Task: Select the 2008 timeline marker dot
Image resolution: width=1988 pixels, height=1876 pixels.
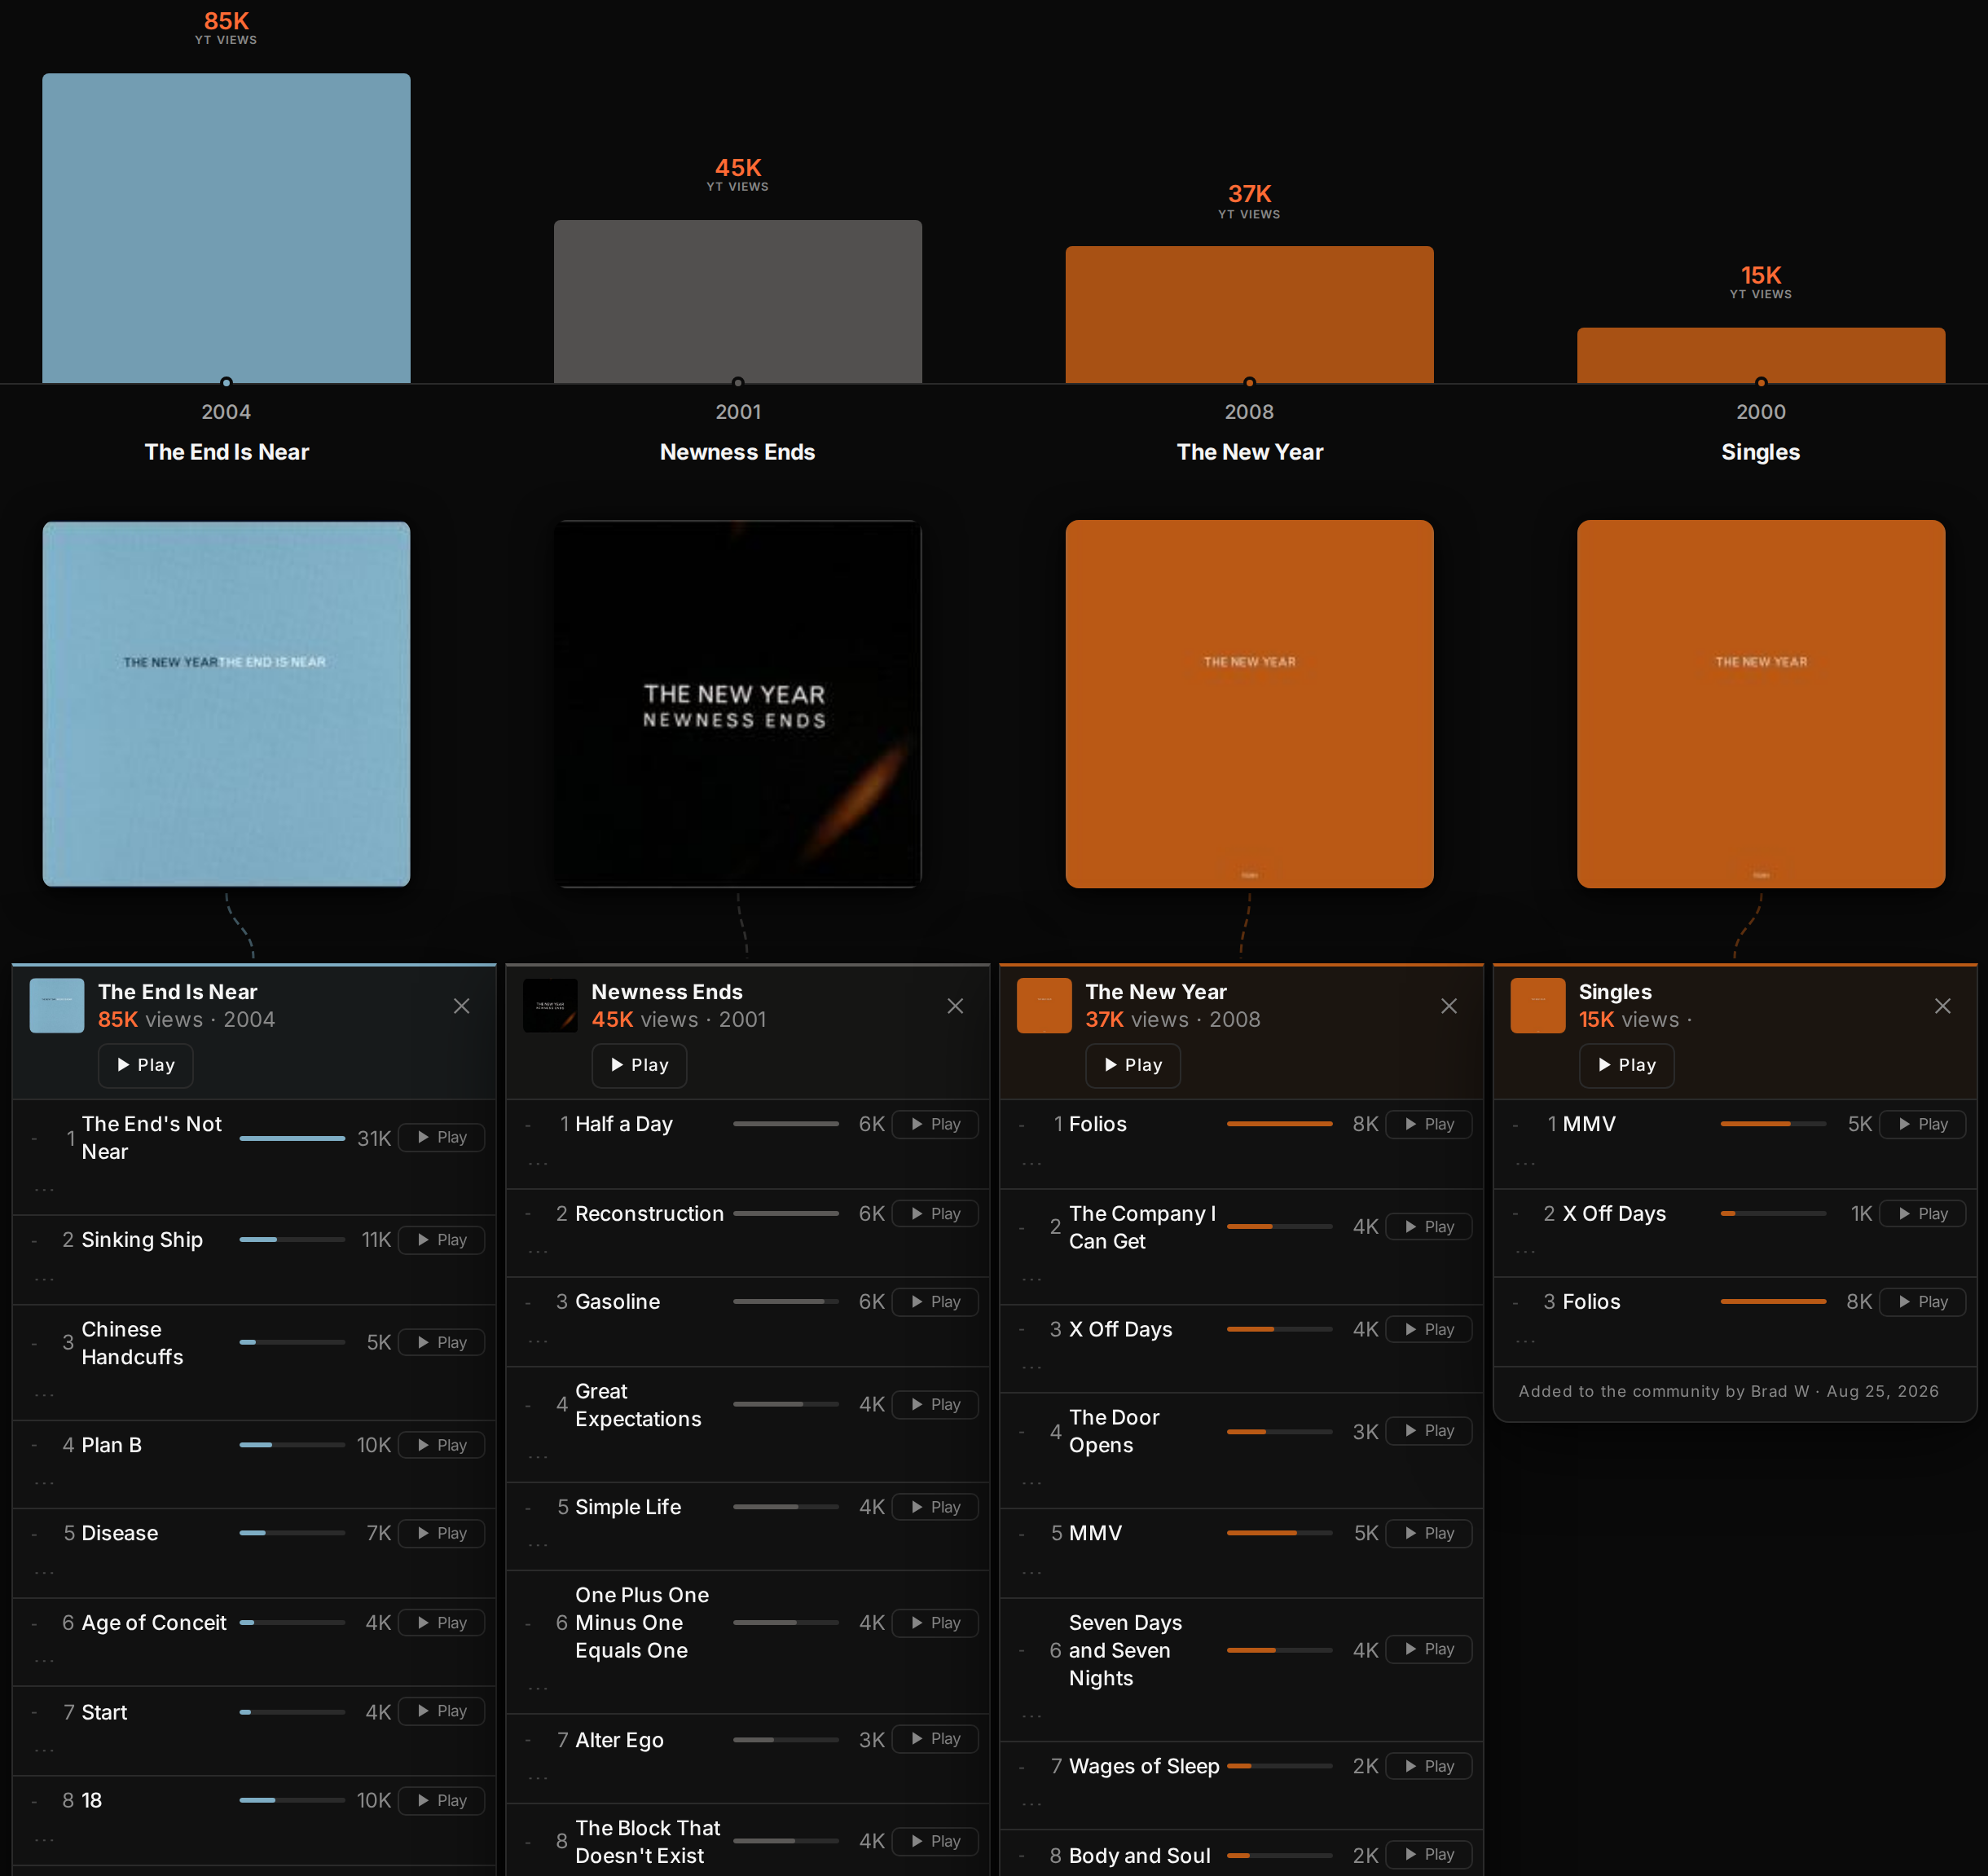Action: (x=1249, y=383)
